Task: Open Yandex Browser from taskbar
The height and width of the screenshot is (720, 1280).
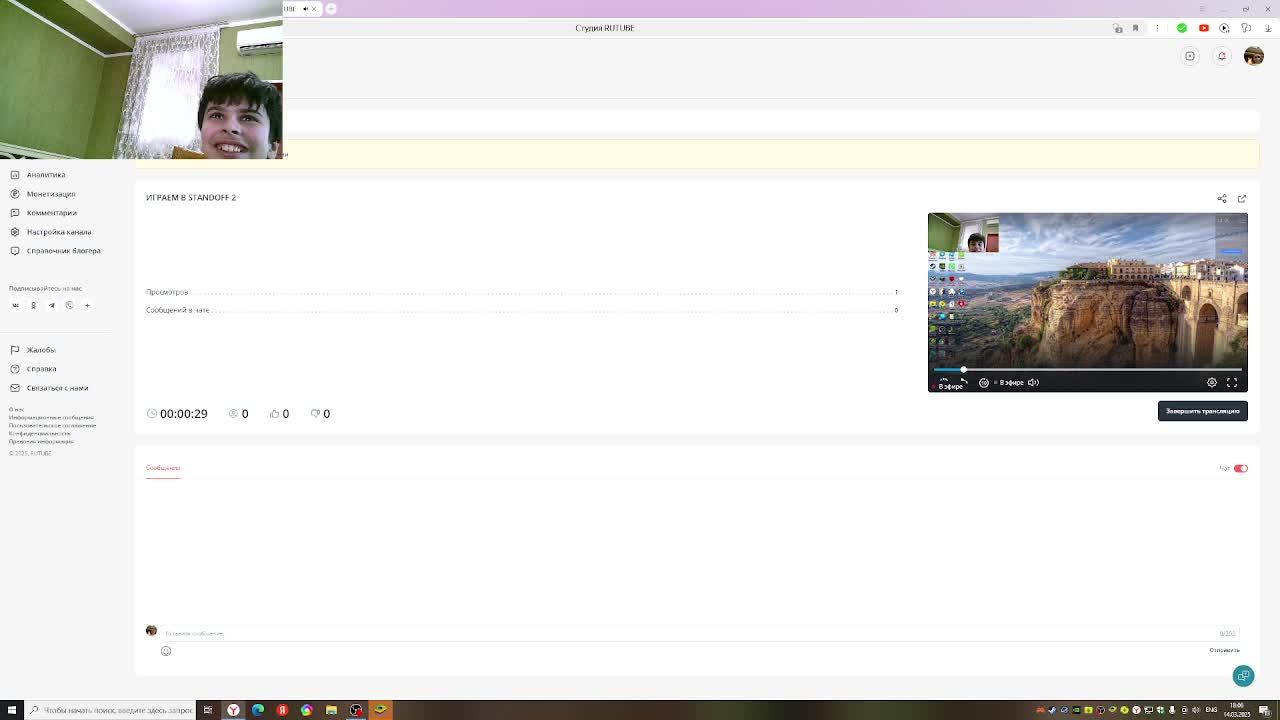Action: tap(233, 710)
